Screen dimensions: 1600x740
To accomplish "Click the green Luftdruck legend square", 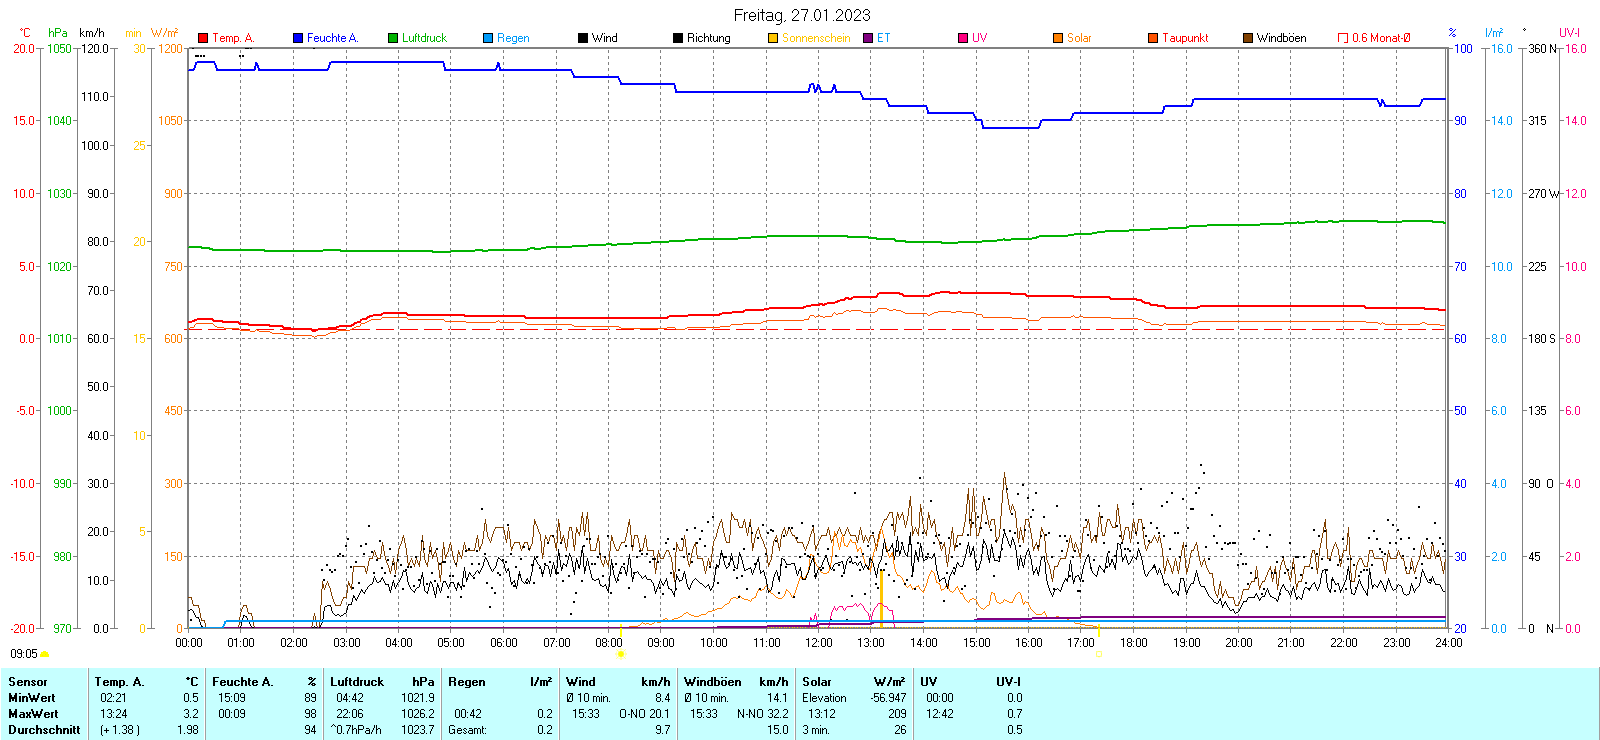I will [393, 38].
